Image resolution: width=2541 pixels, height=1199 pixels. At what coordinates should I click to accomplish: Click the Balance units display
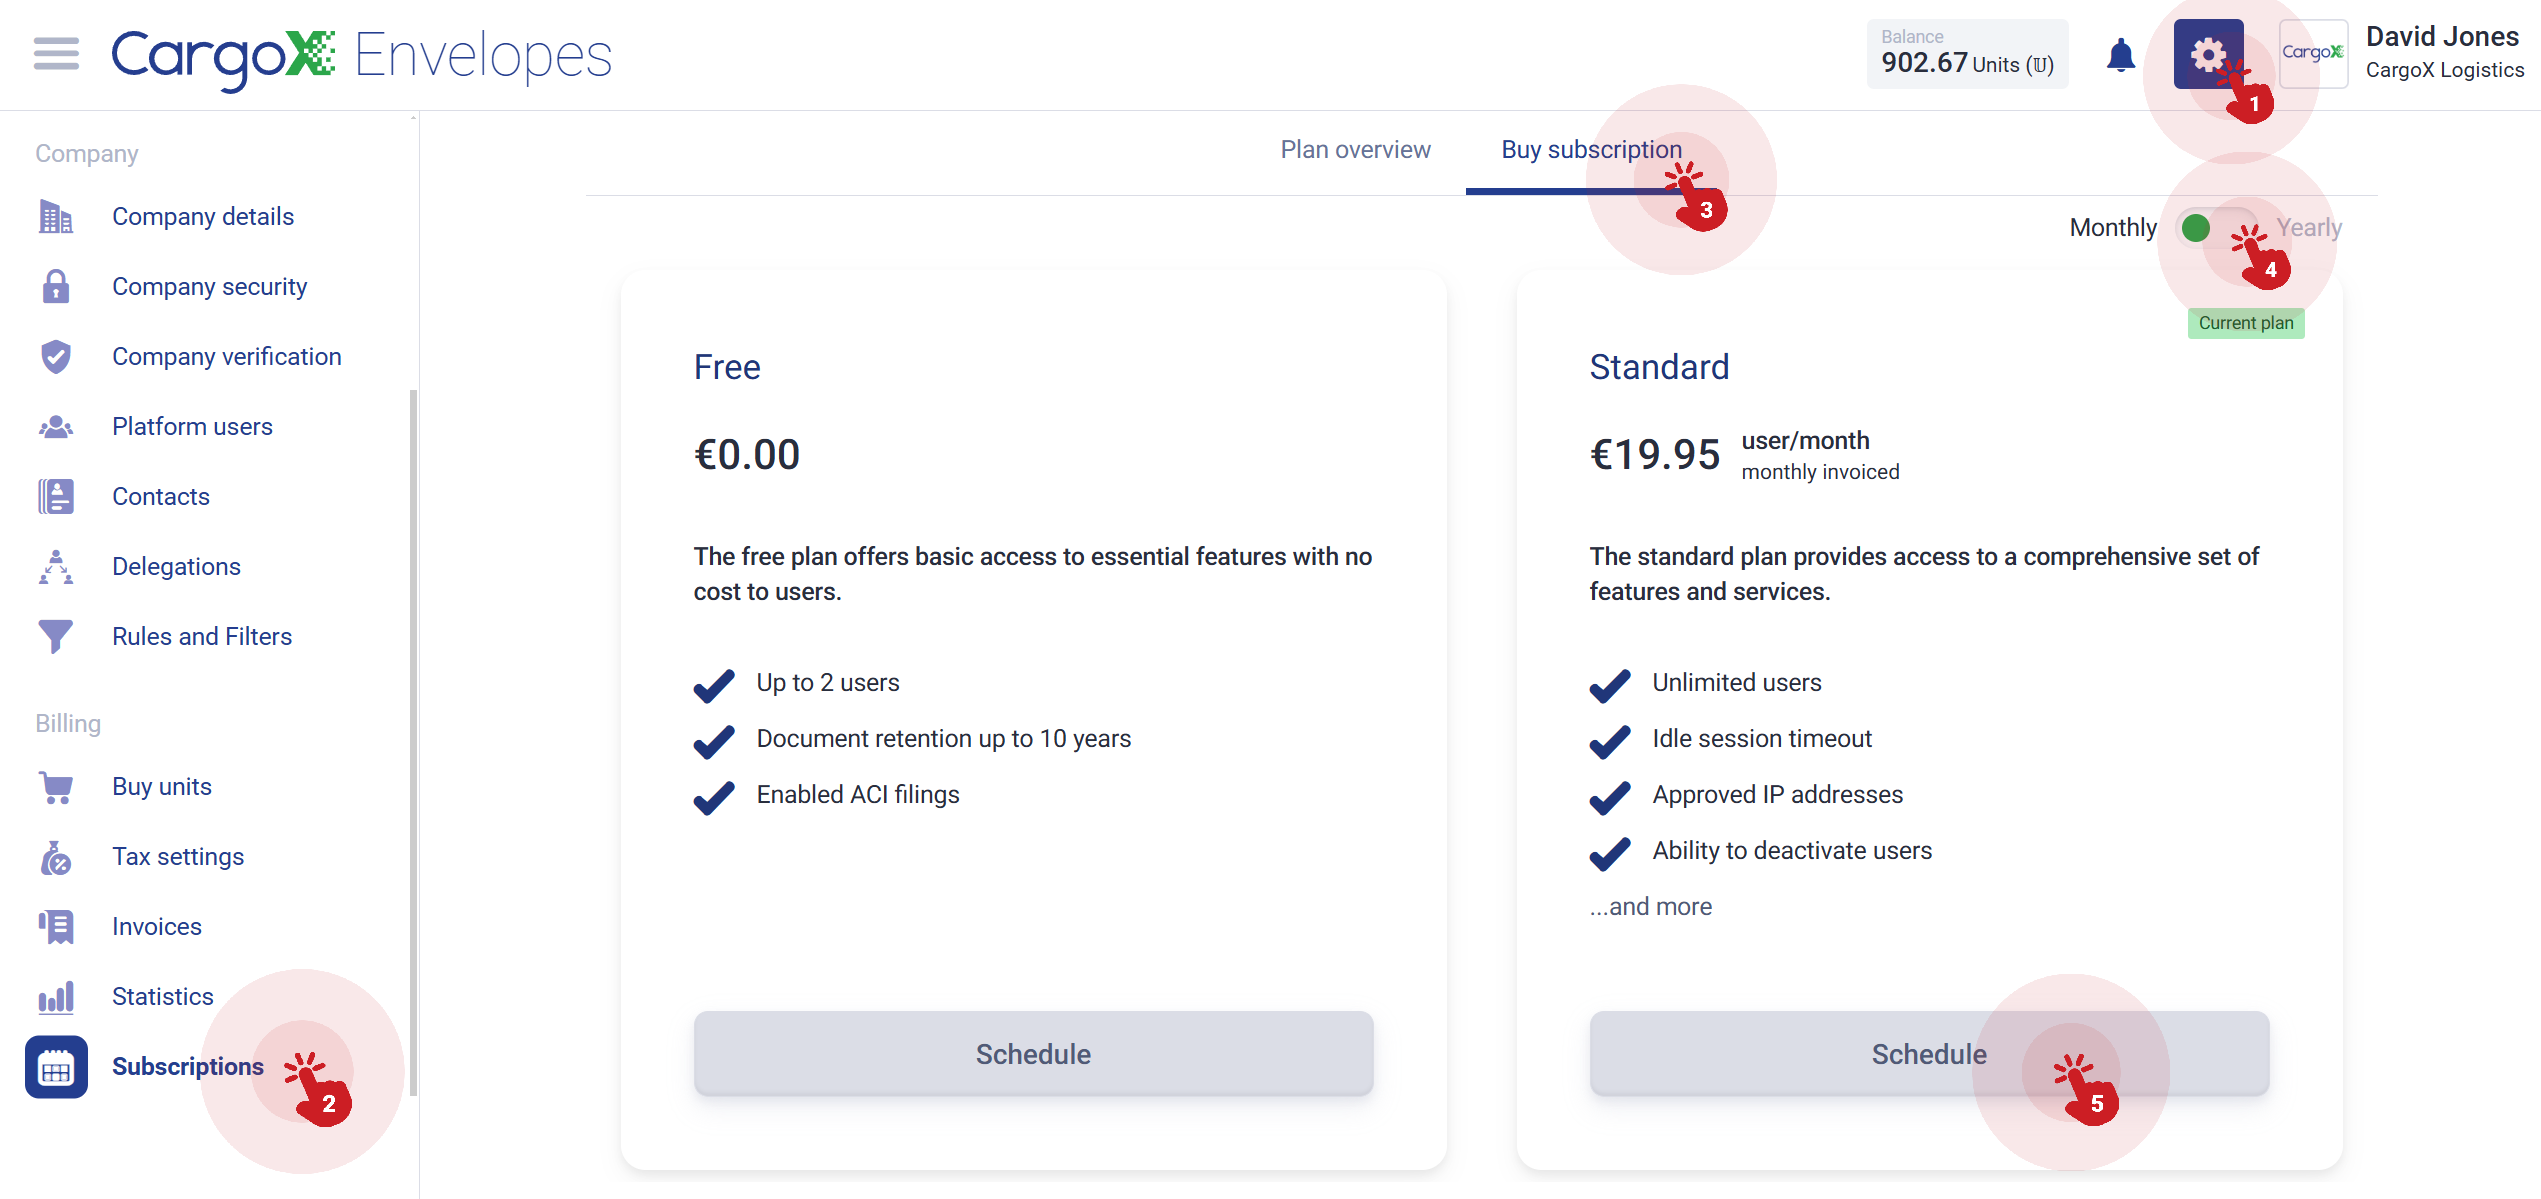point(1967,54)
